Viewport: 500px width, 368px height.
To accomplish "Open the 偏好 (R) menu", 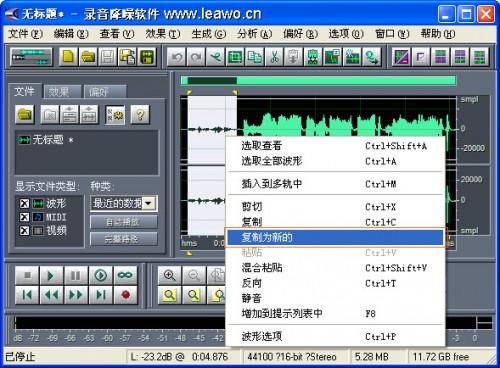I will click(300, 34).
